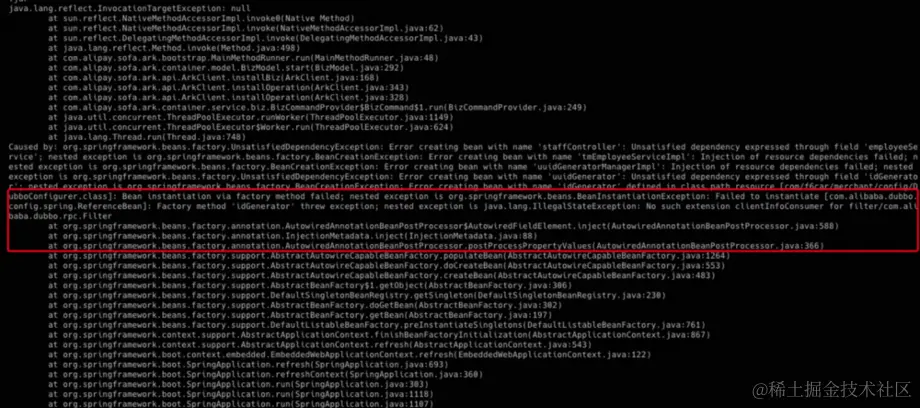The height and width of the screenshot is (408, 920).
Task: Click the postProcessPropertyValues java:366 stack line
Action: [x=437, y=245]
